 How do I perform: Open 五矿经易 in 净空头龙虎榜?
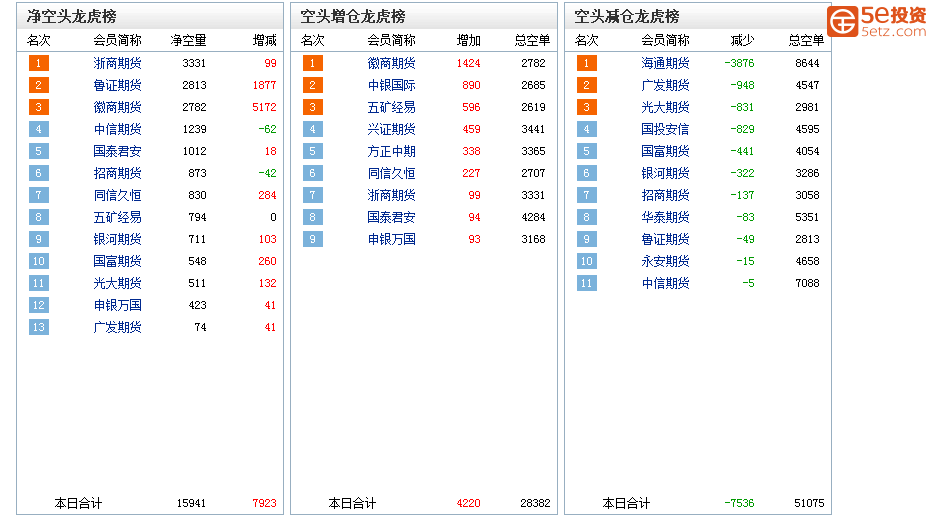click(117, 217)
